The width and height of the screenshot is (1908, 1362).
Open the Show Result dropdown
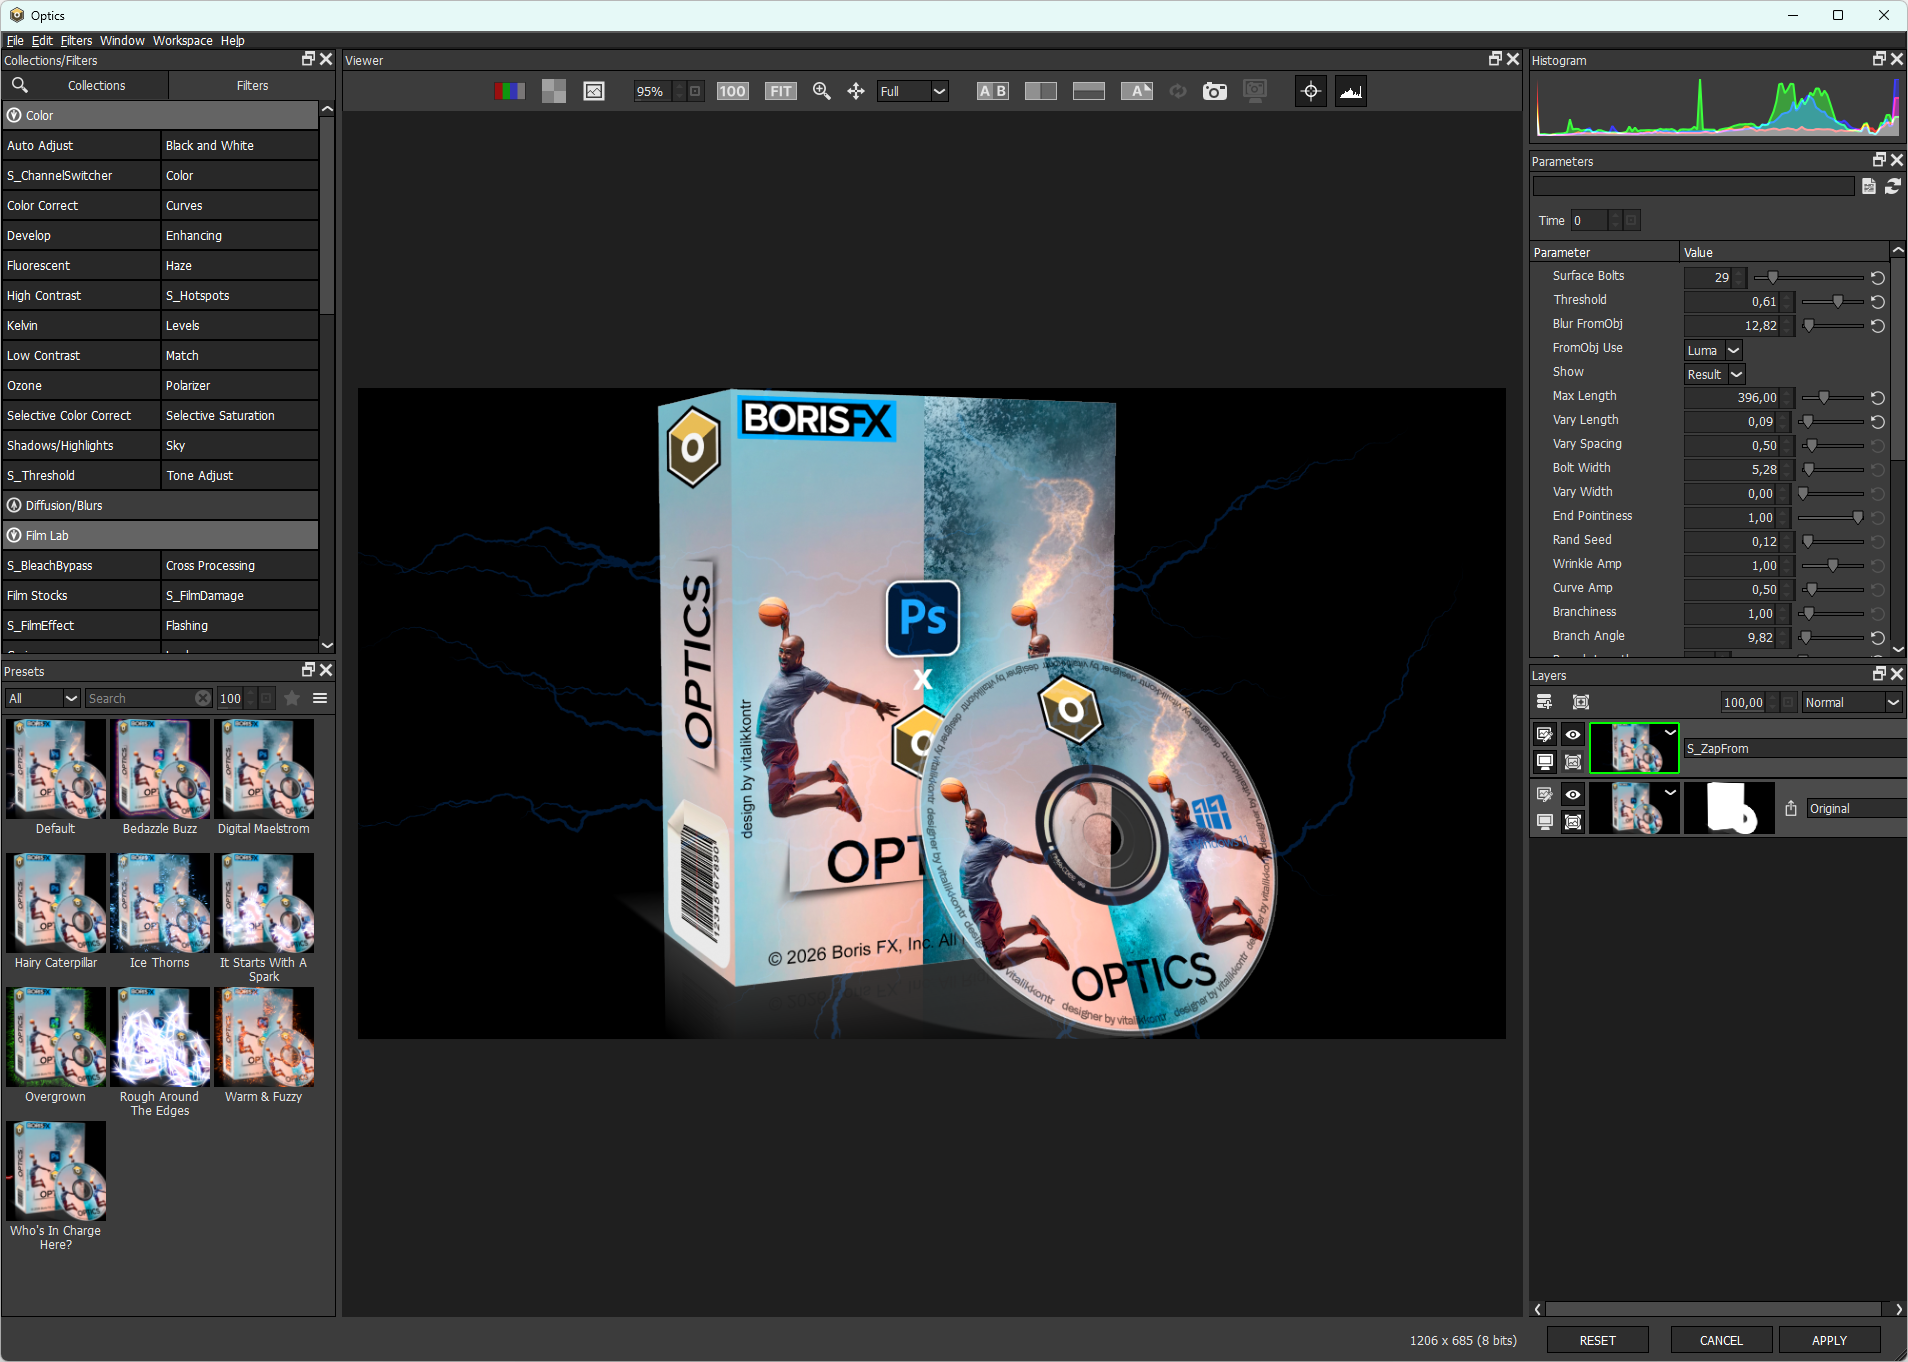[1714, 374]
